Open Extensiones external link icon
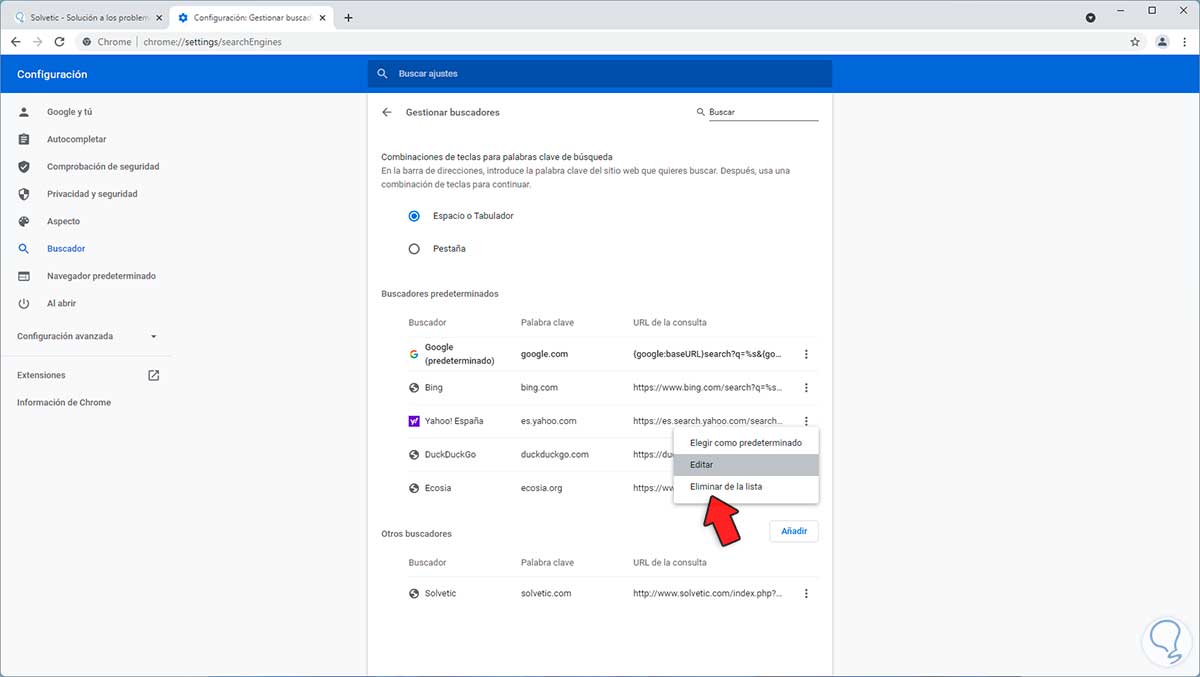 tap(153, 375)
